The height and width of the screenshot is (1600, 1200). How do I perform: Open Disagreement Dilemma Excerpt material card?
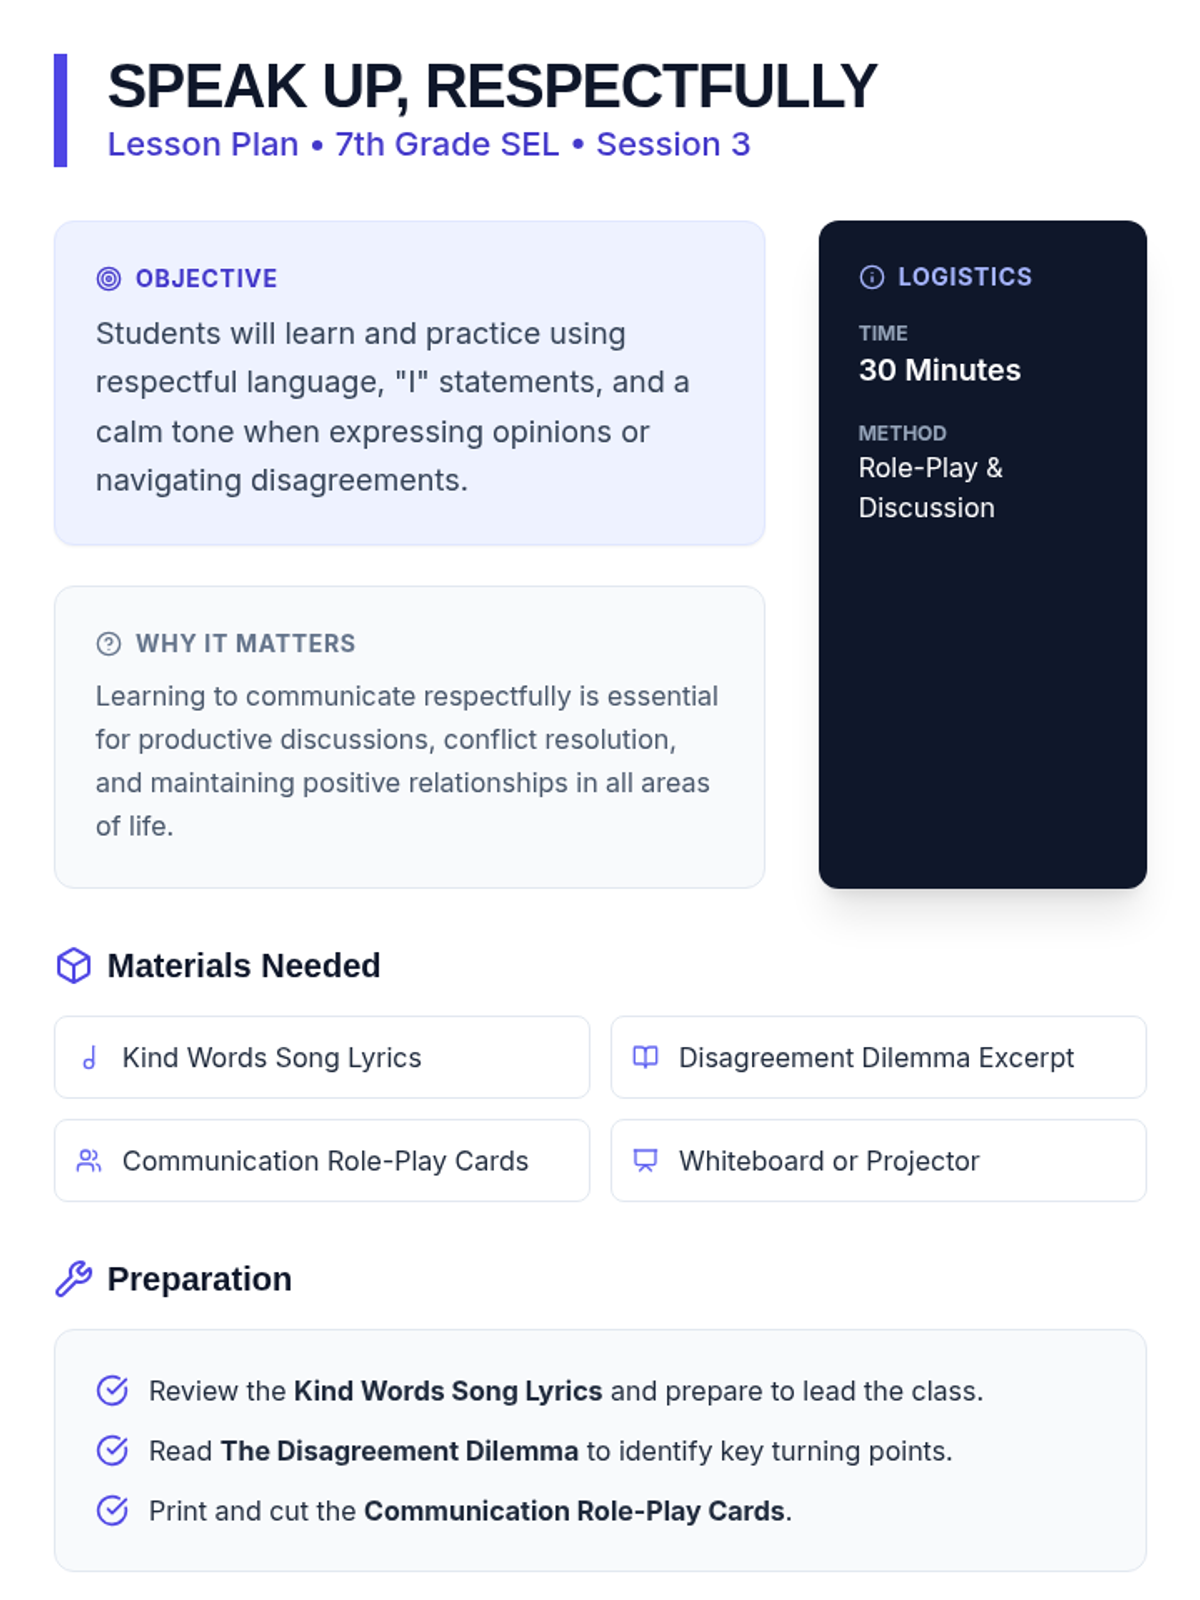(x=877, y=1058)
